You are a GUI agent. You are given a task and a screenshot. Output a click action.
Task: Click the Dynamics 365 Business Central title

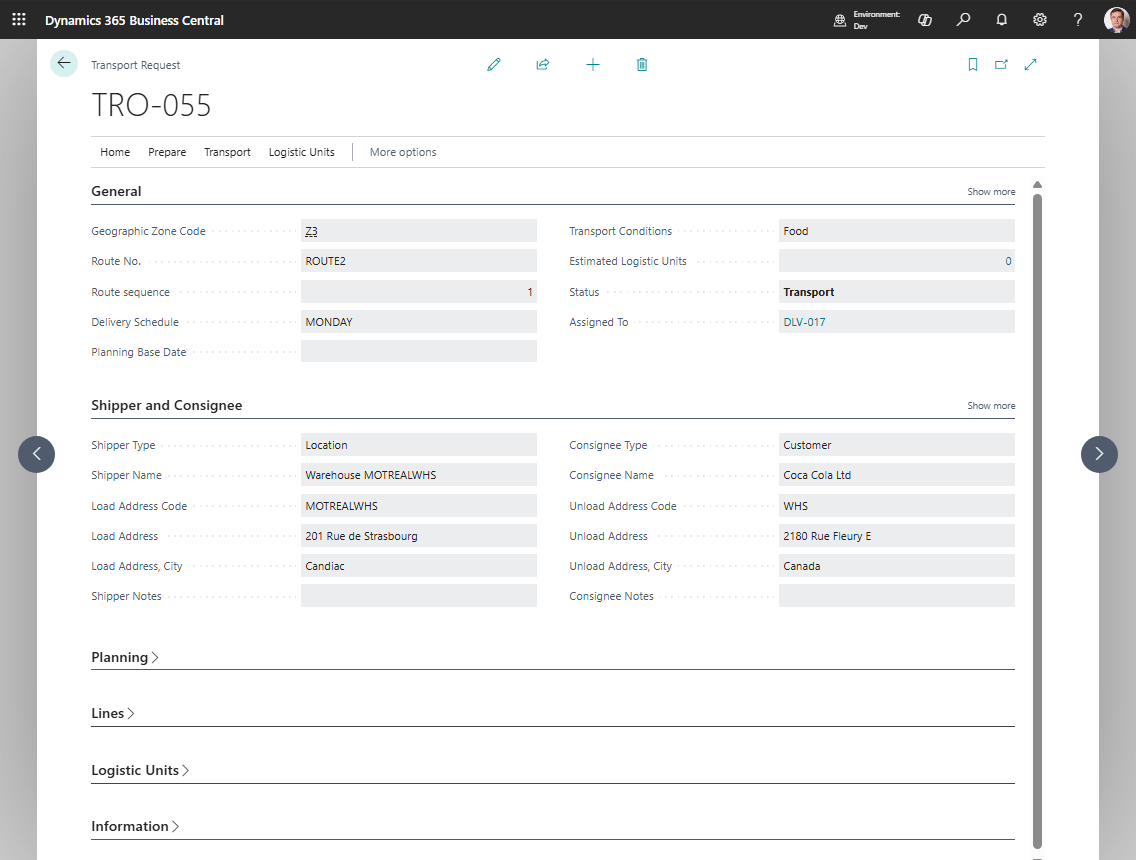(x=134, y=20)
